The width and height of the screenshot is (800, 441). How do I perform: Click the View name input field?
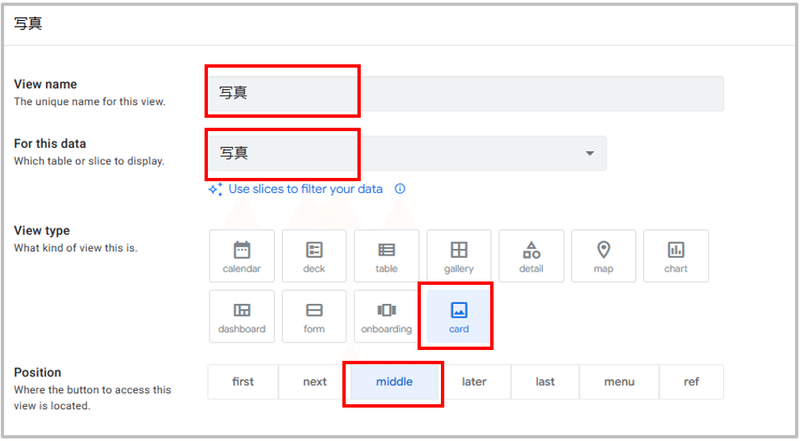pos(466,93)
